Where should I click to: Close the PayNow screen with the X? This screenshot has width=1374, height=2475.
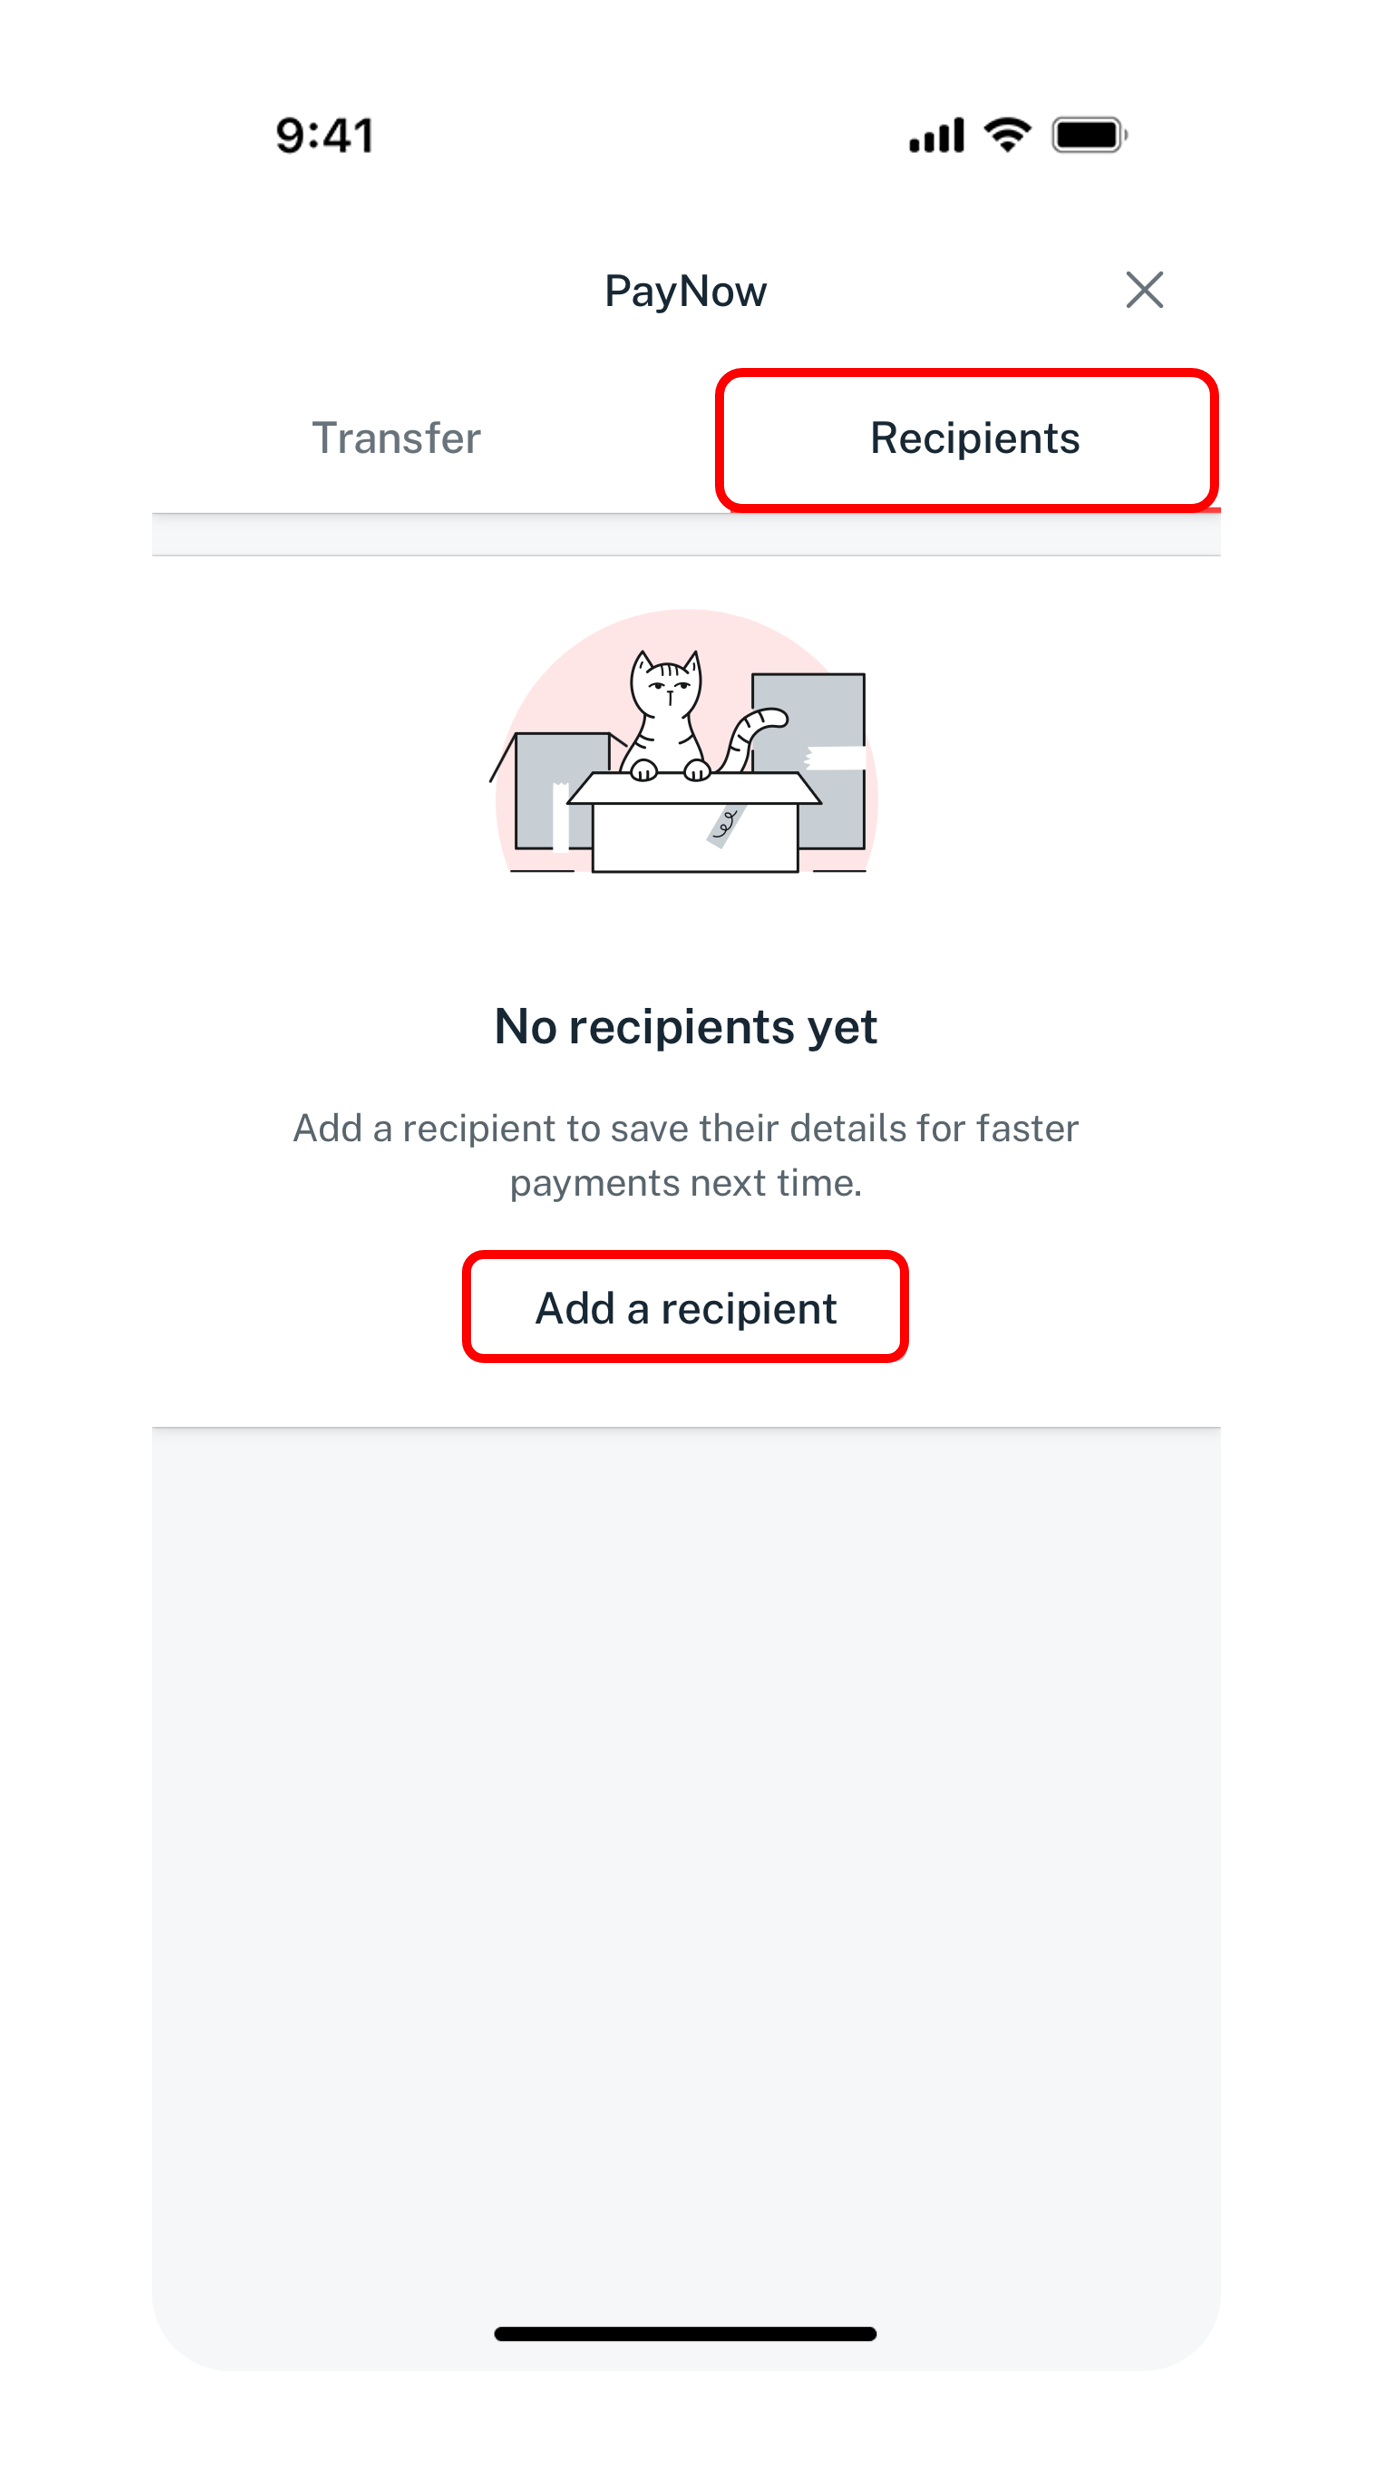click(1144, 290)
